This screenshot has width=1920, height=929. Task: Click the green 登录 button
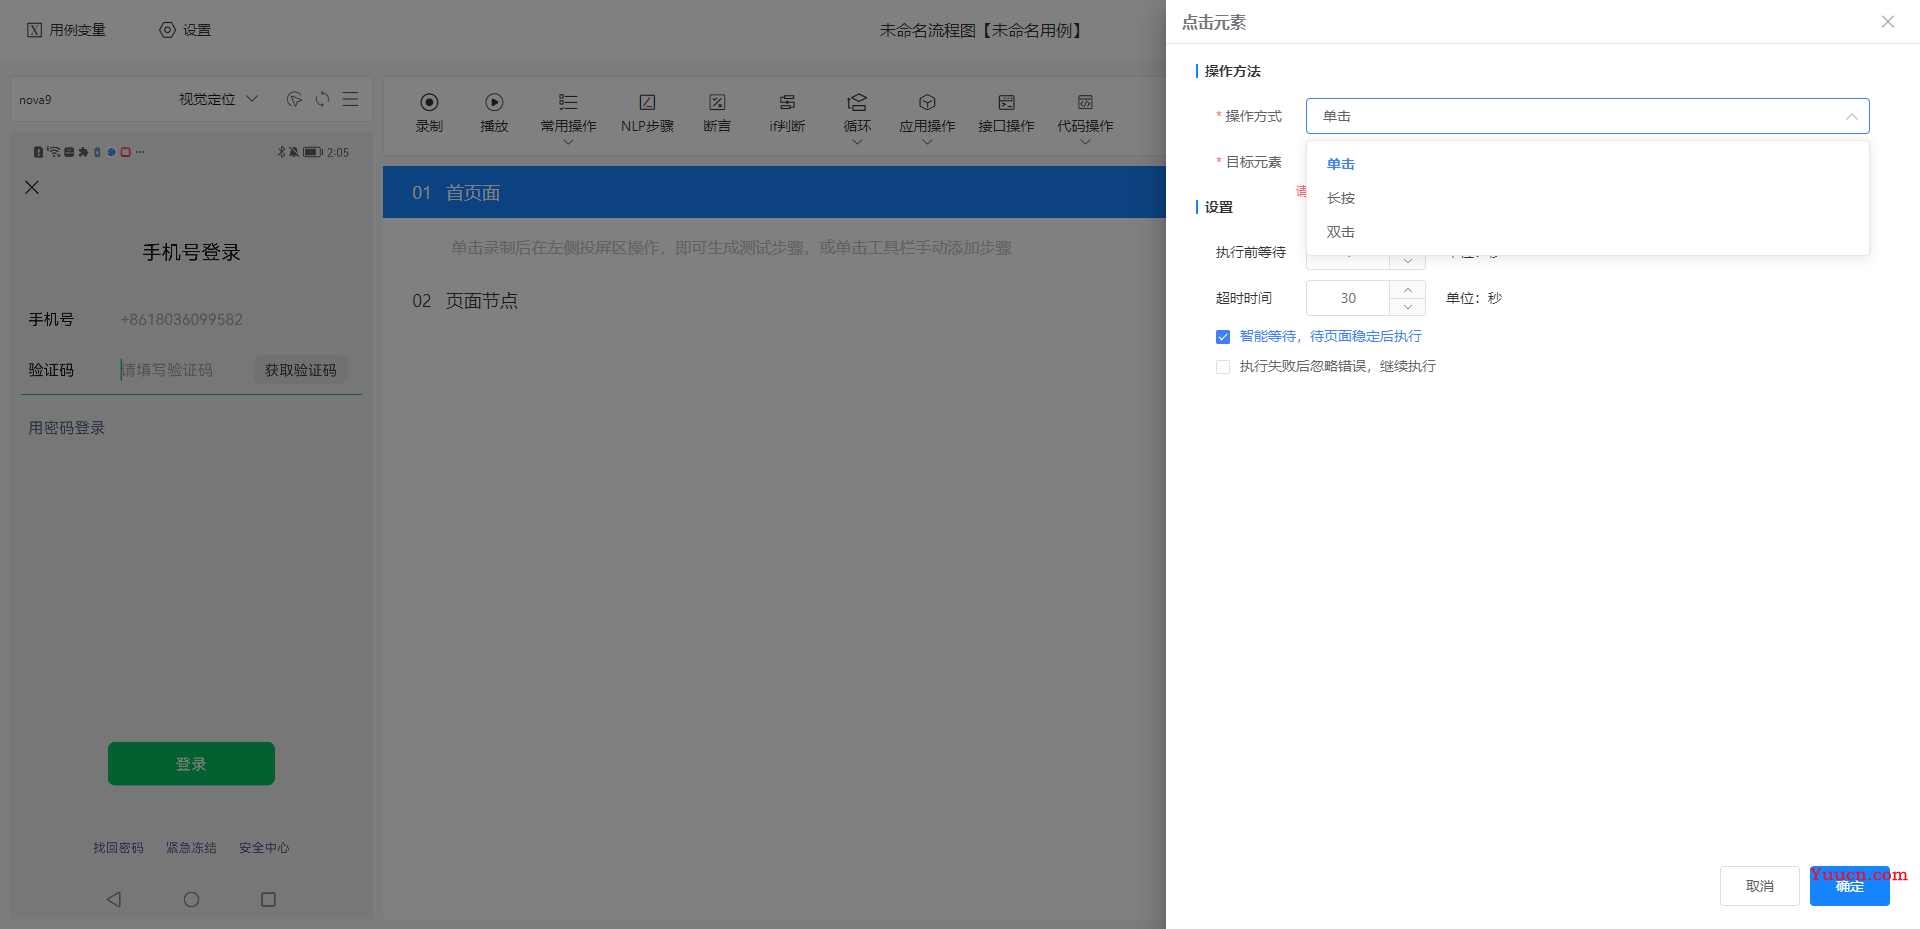coord(191,764)
